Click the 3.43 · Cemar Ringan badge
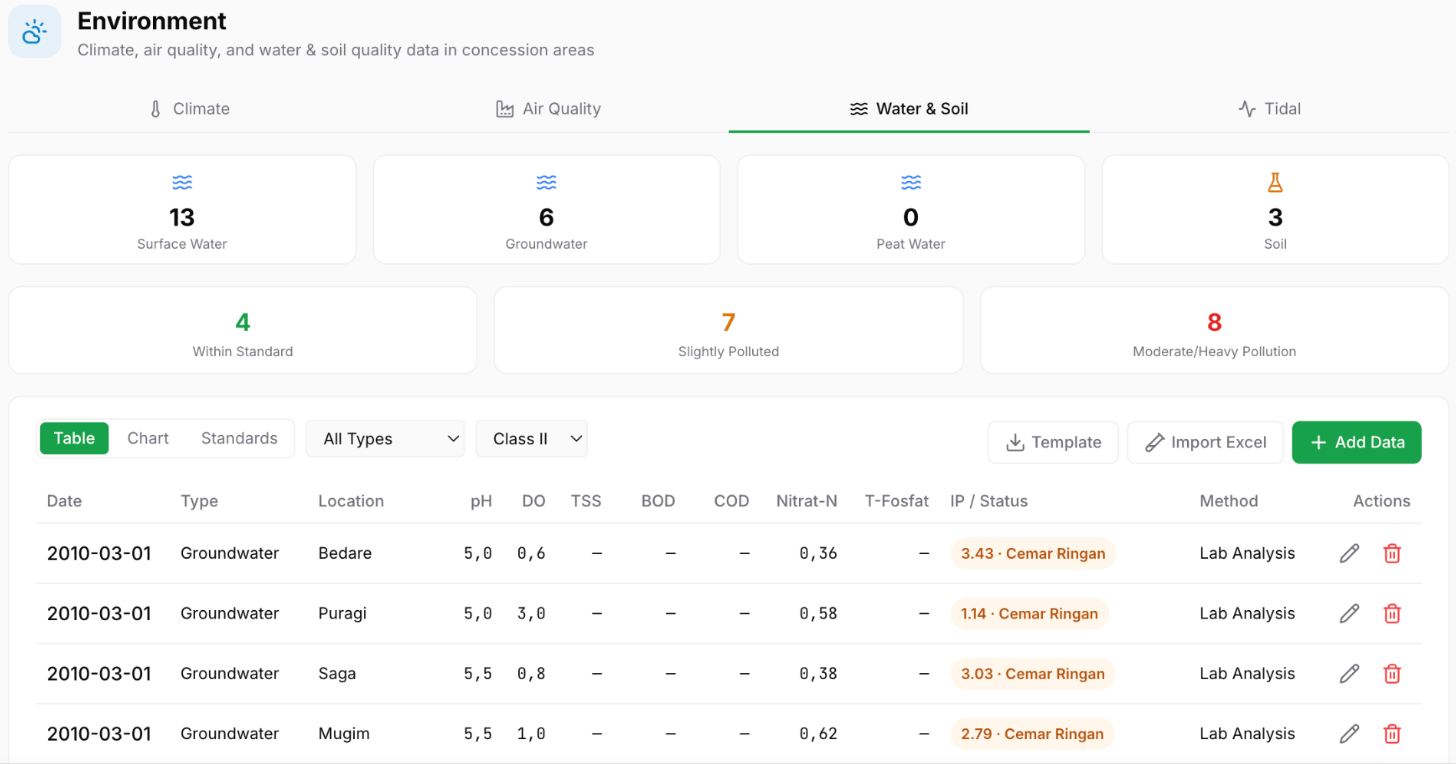Viewport: 1456px width, 764px height. (x=1033, y=553)
